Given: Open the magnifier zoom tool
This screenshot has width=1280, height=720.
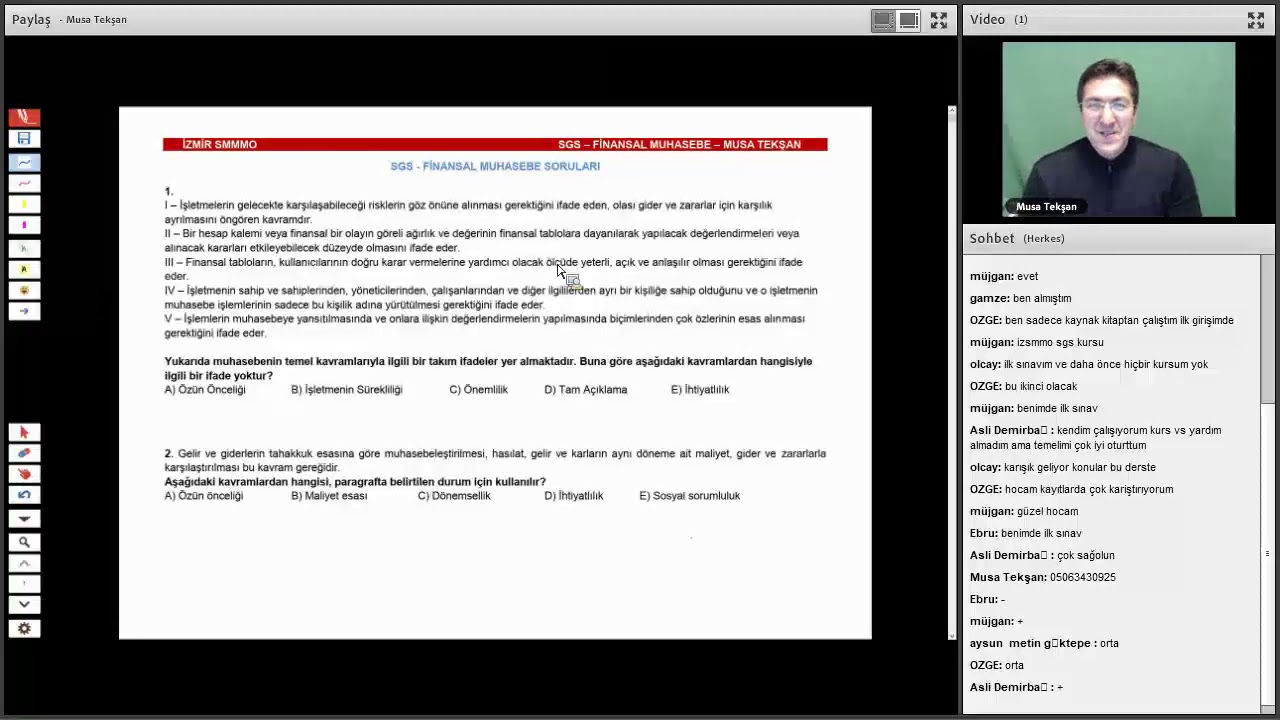Looking at the screenshot, I should 24,542.
